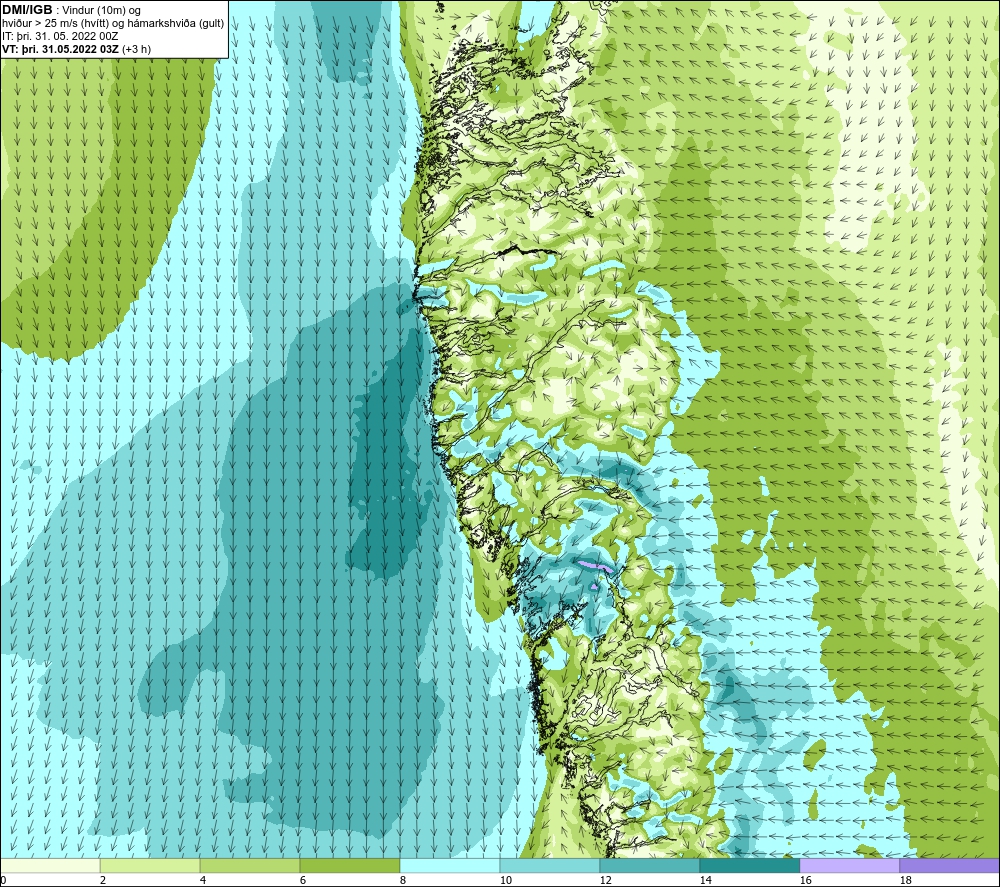Screen dimensions: 1000x887
Task: Click the 8–10 m/s light cyan legend swatch
Action: (x=450, y=865)
